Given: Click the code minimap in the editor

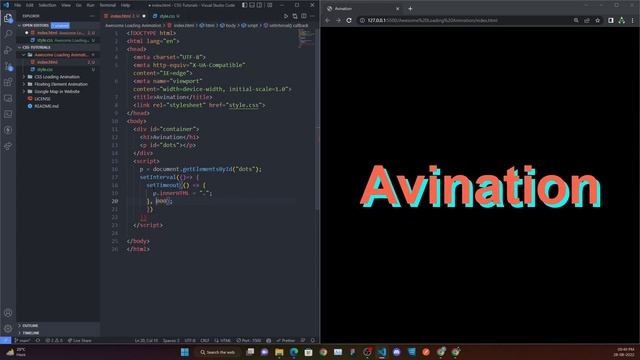Looking at the screenshot, I should [x=306, y=39].
